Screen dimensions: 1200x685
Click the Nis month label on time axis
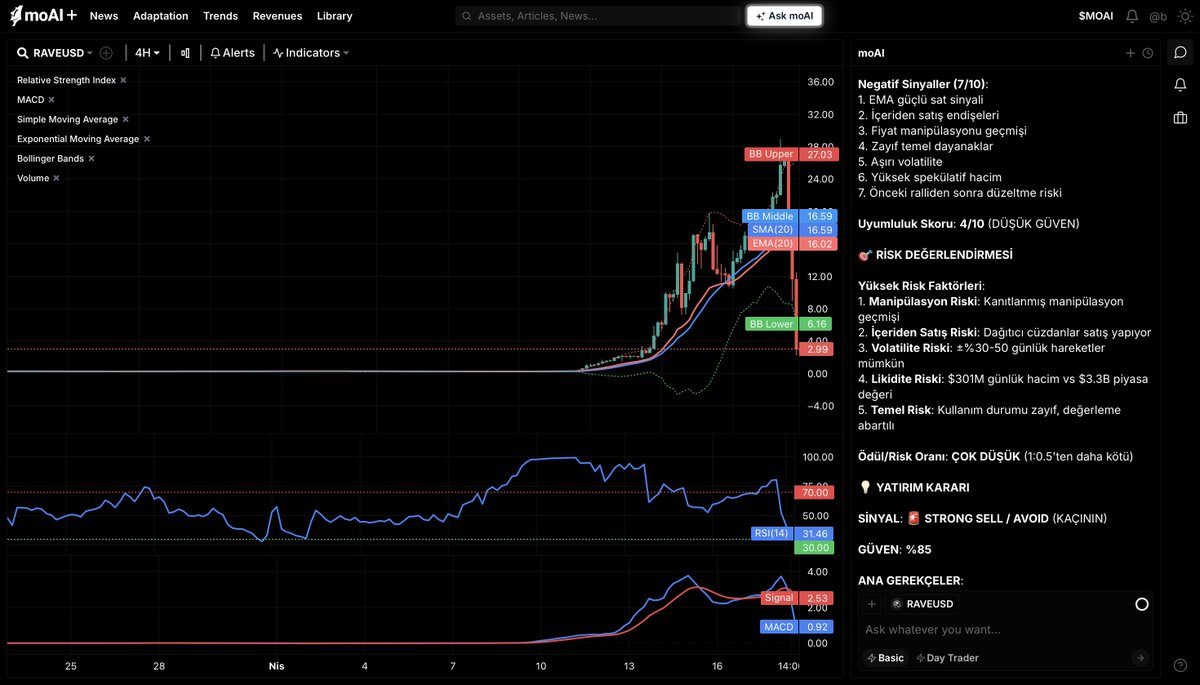(x=277, y=665)
